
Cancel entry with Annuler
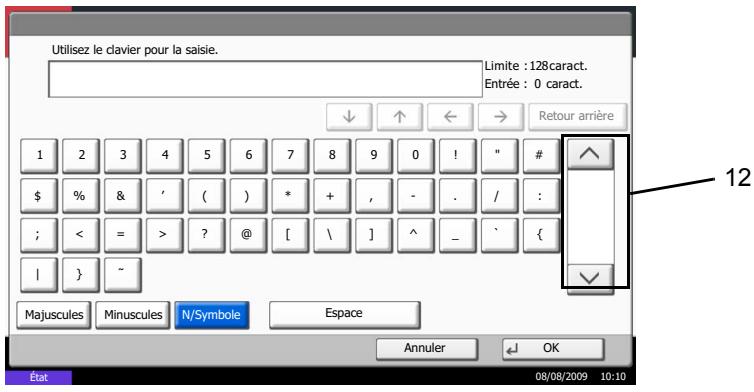click(427, 349)
